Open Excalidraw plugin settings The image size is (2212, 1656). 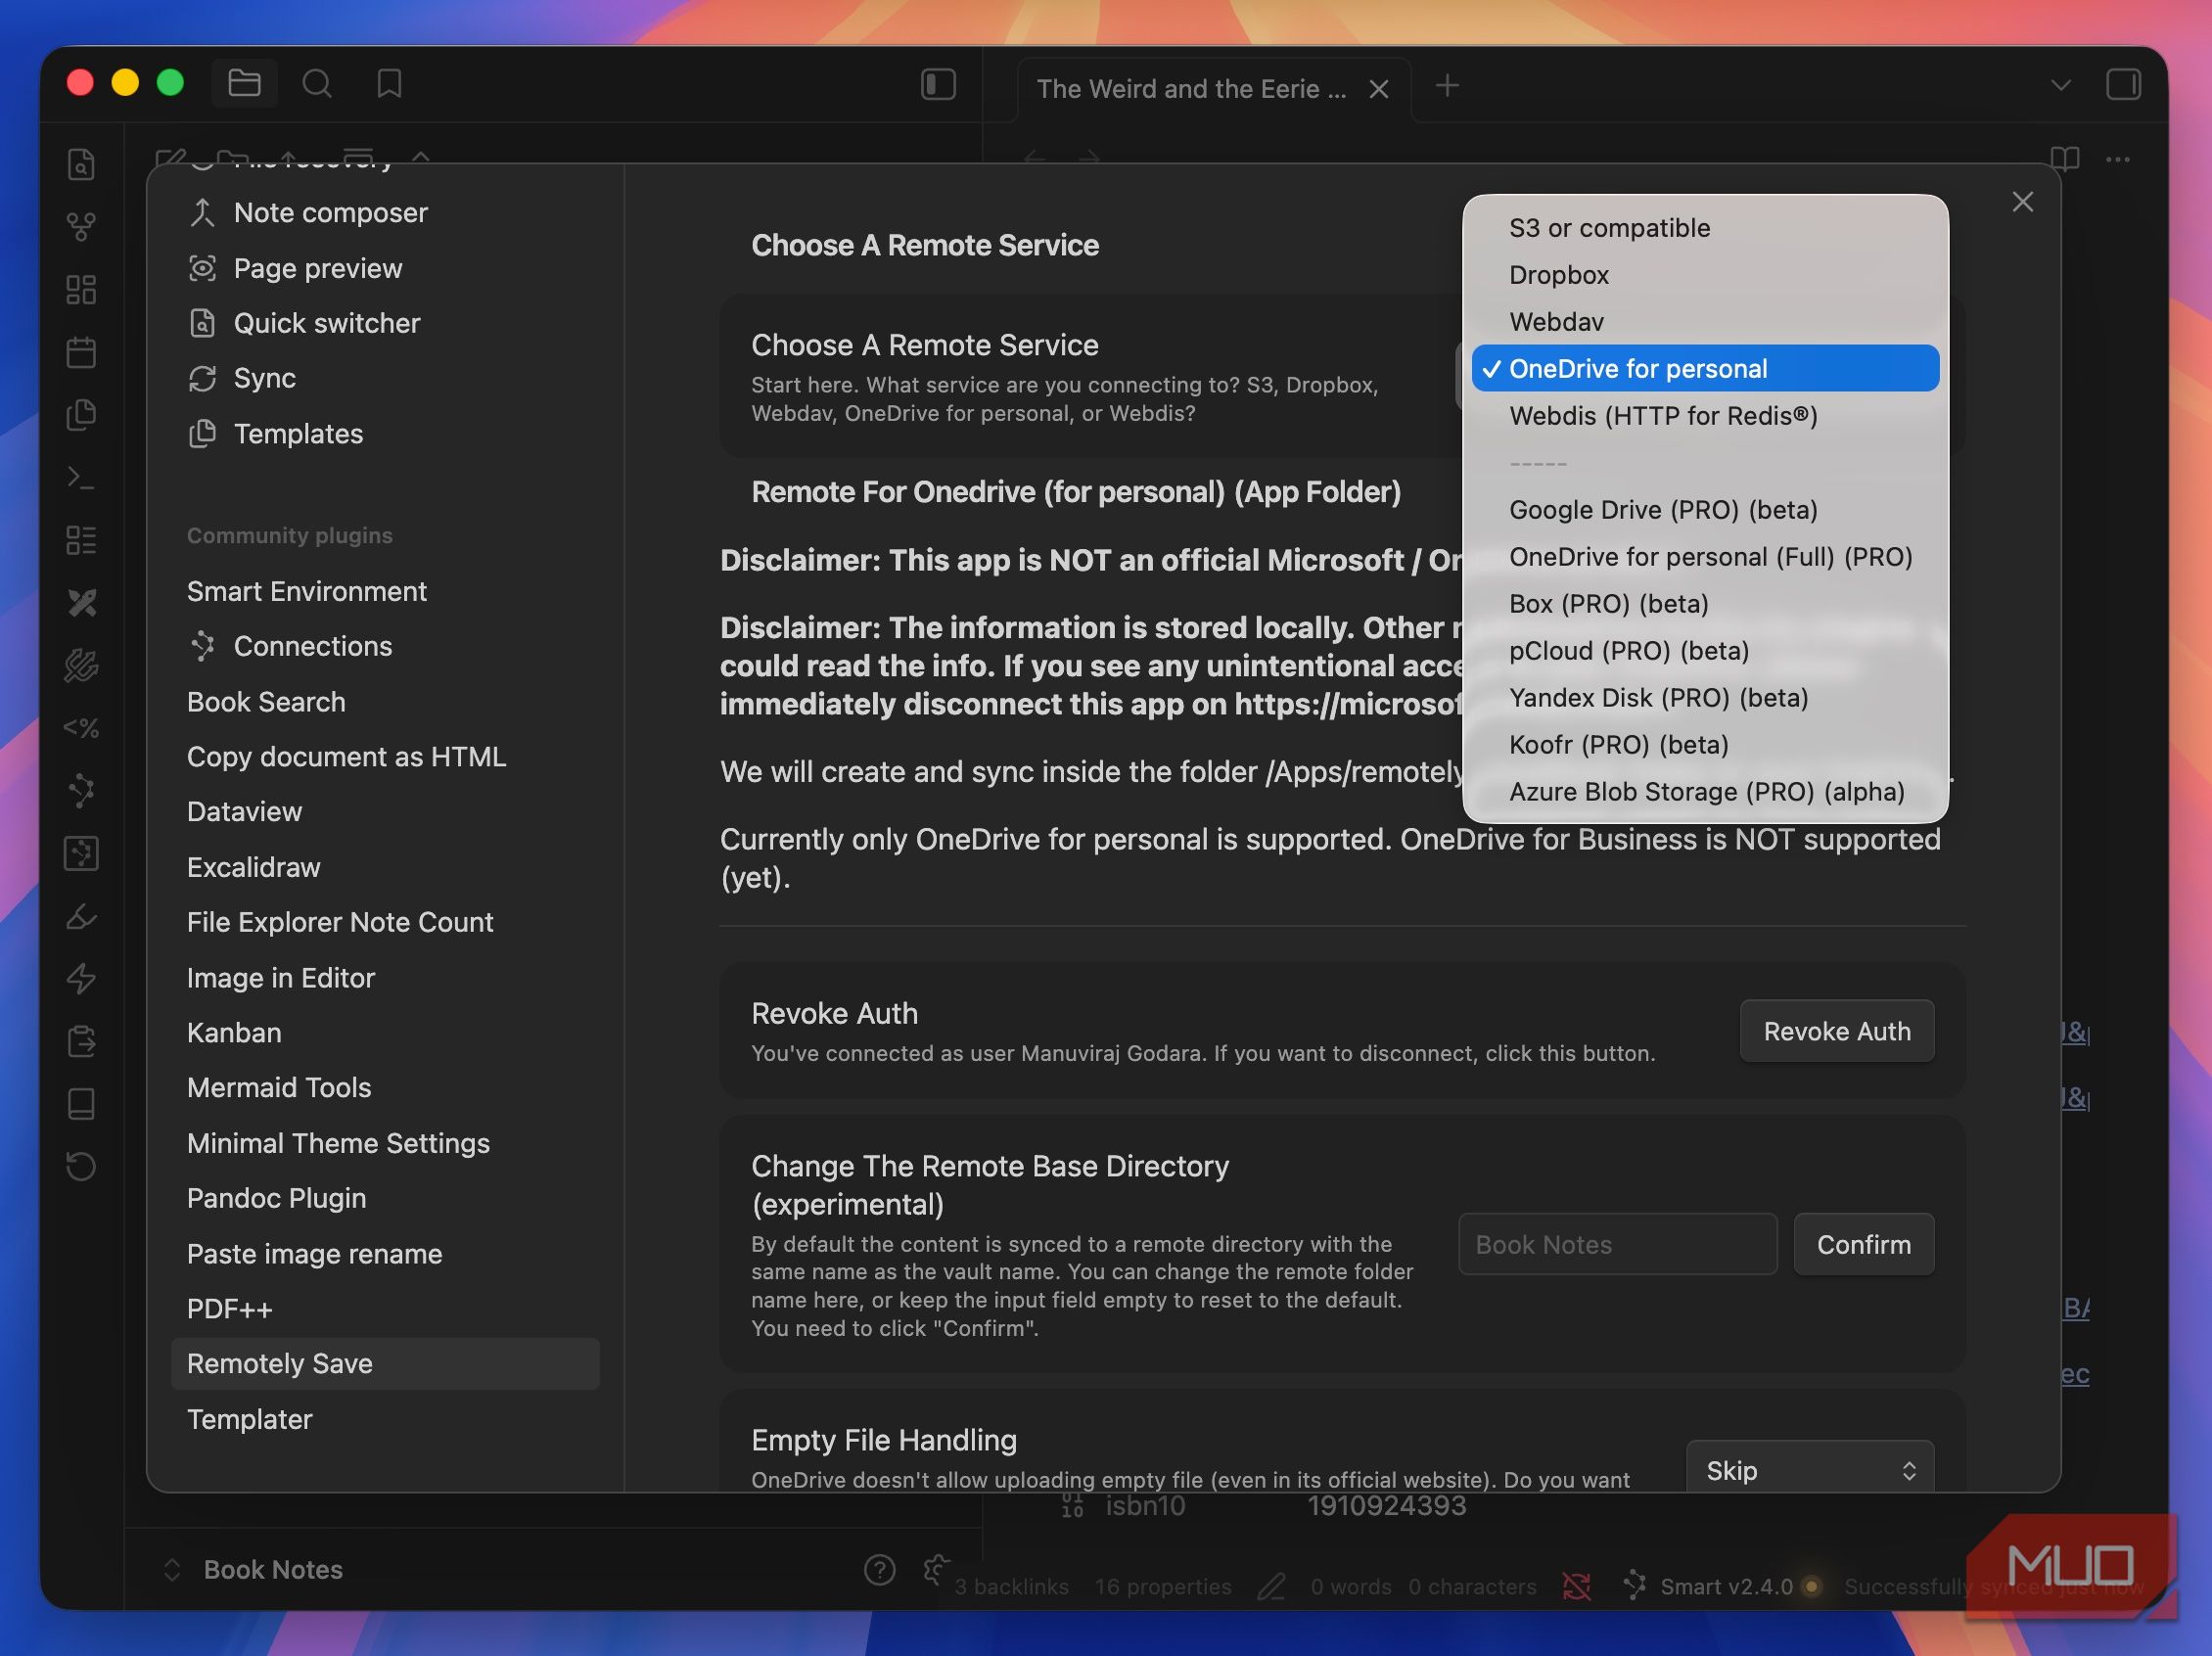(x=385, y=867)
